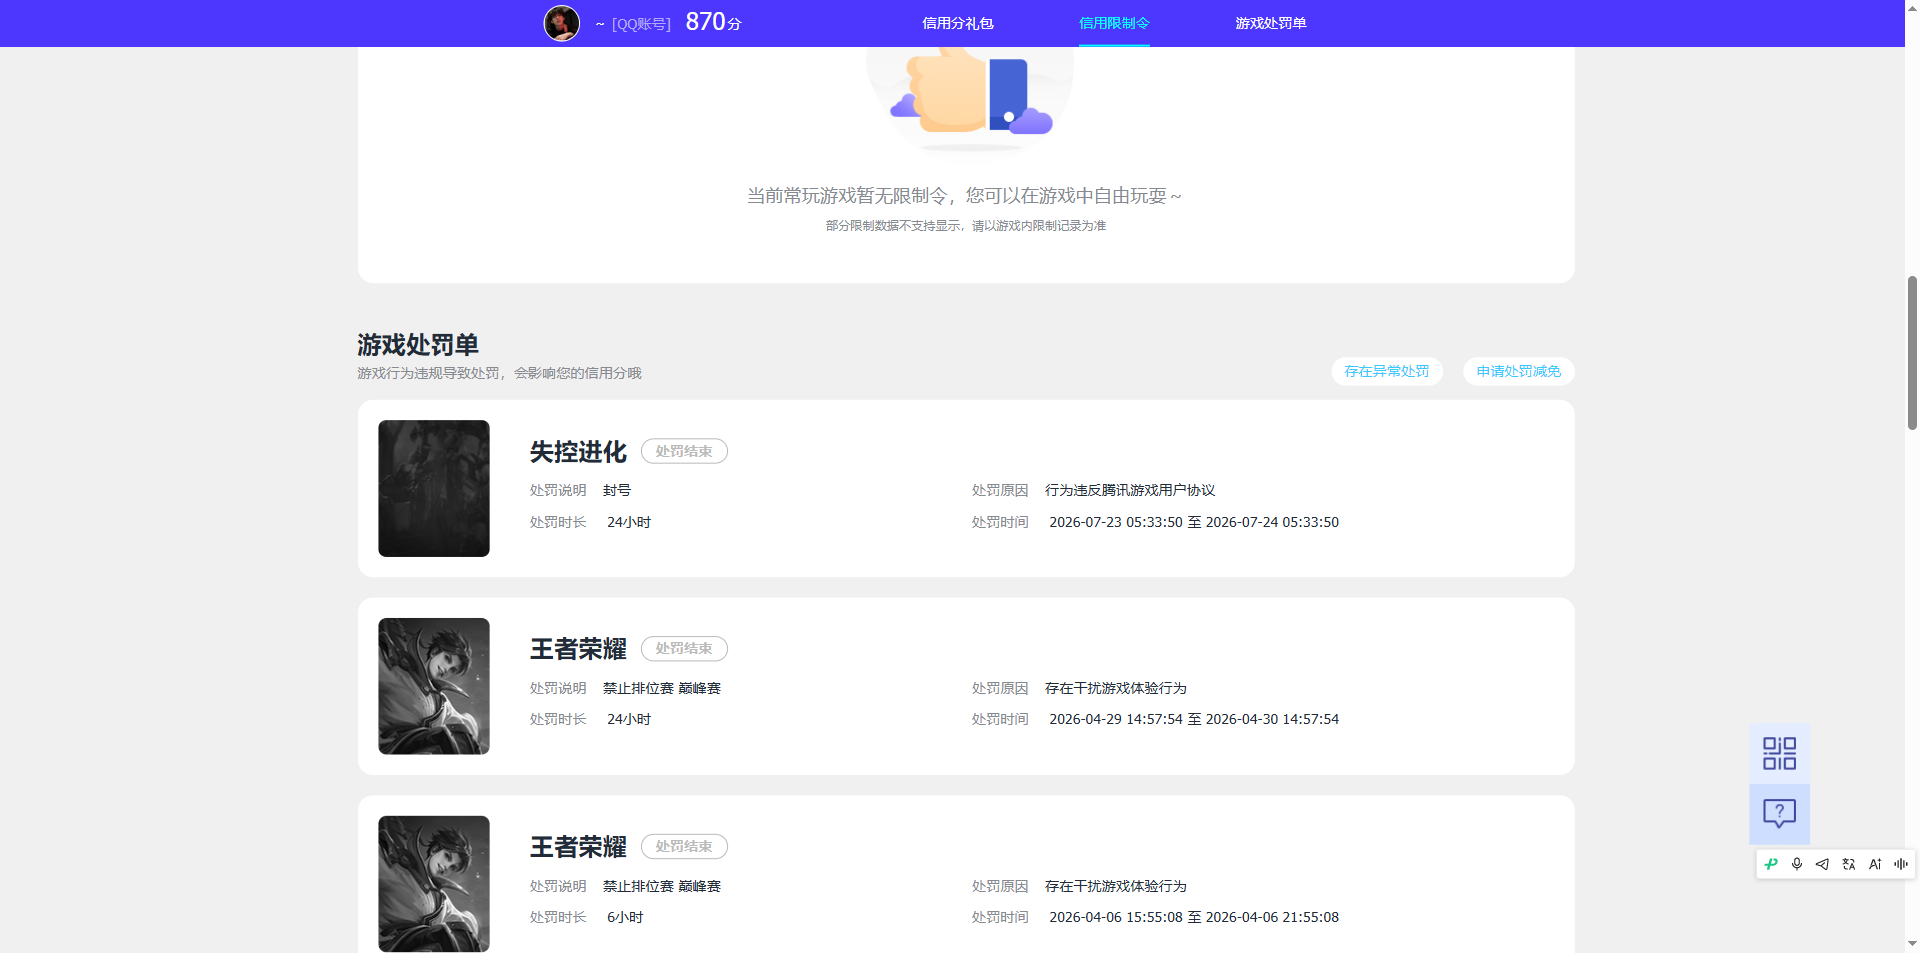Click the user avatar in the header
This screenshot has height=953, width=1920.
(x=562, y=23)
